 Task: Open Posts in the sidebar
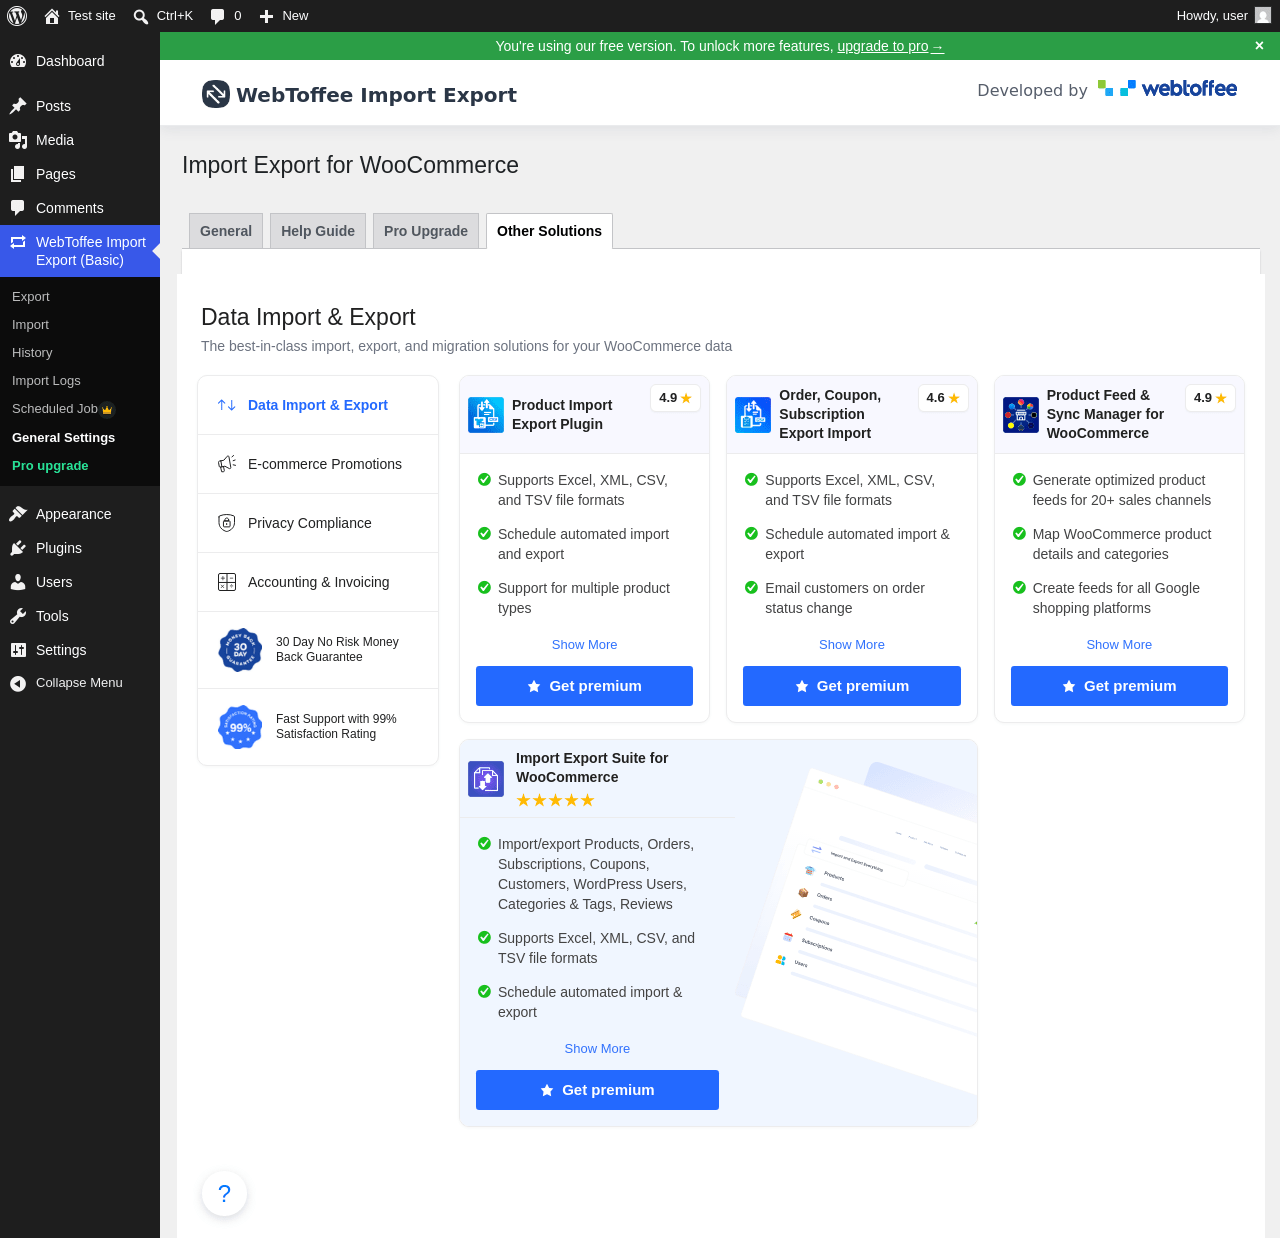[x=80, y=106]
